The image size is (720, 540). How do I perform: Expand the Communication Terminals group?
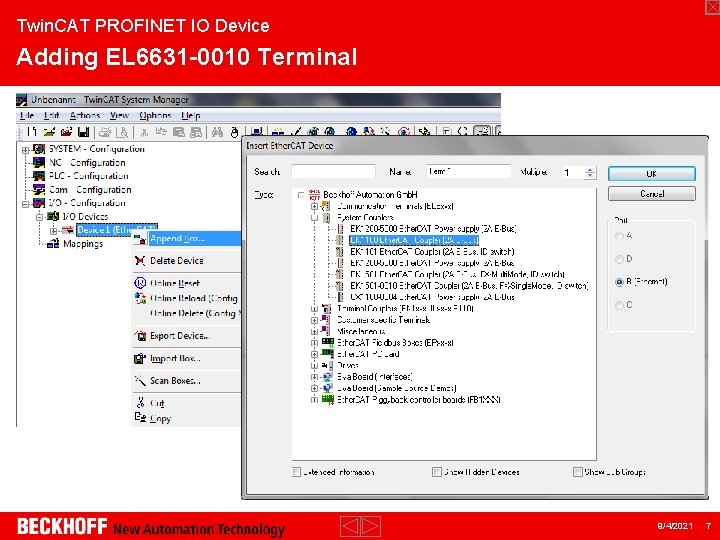314,206
